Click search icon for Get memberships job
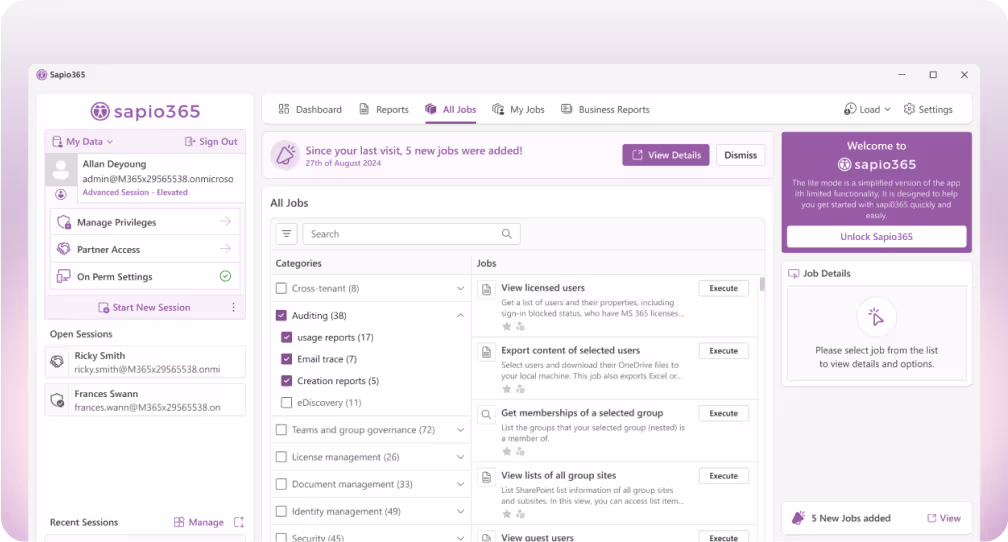This screenshot has height=542, width=1008. click(487, 414)
